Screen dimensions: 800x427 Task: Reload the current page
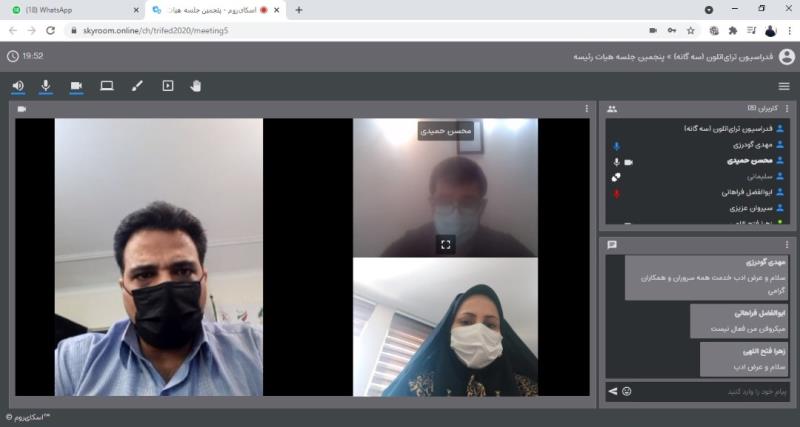pos(51,31)
